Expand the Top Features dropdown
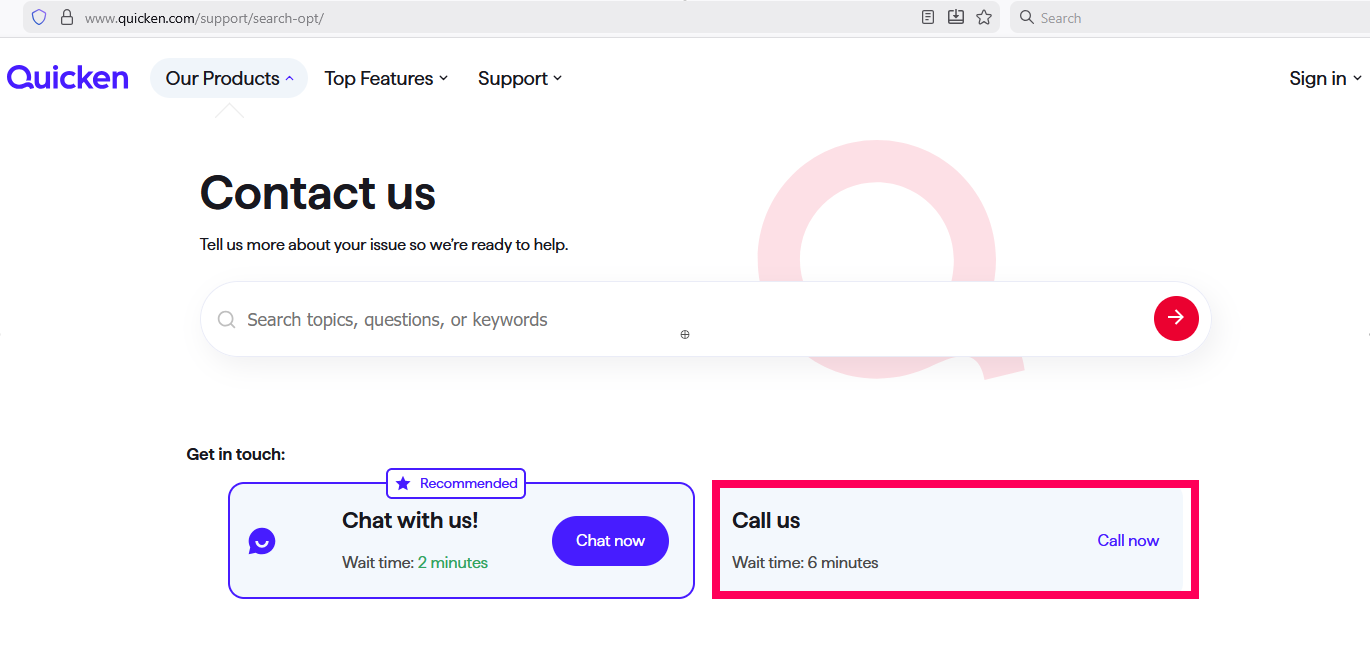This screenshot has height=667, width=1370. pyautogui.click(x=386, y=78)
